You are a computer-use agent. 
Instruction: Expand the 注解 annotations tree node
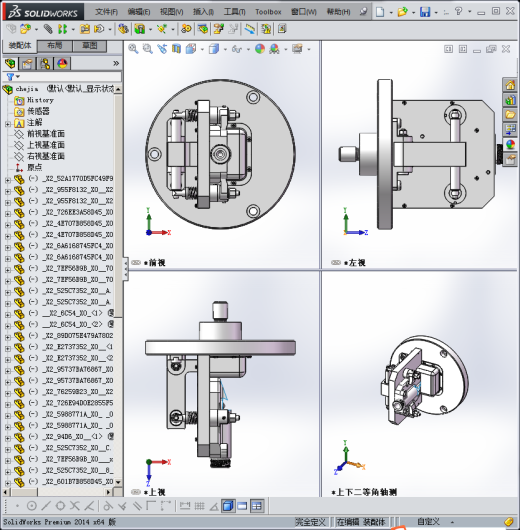click(7, 124)
